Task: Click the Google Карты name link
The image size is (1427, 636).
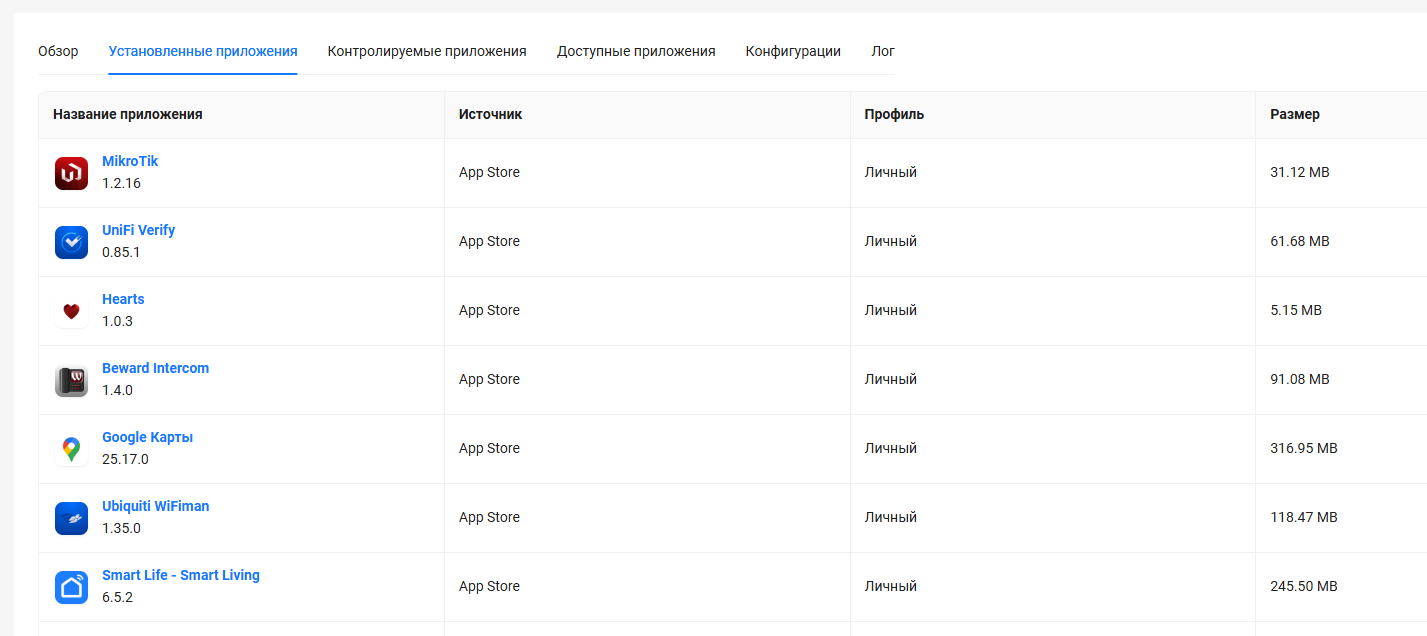Action: coord(147,437)
